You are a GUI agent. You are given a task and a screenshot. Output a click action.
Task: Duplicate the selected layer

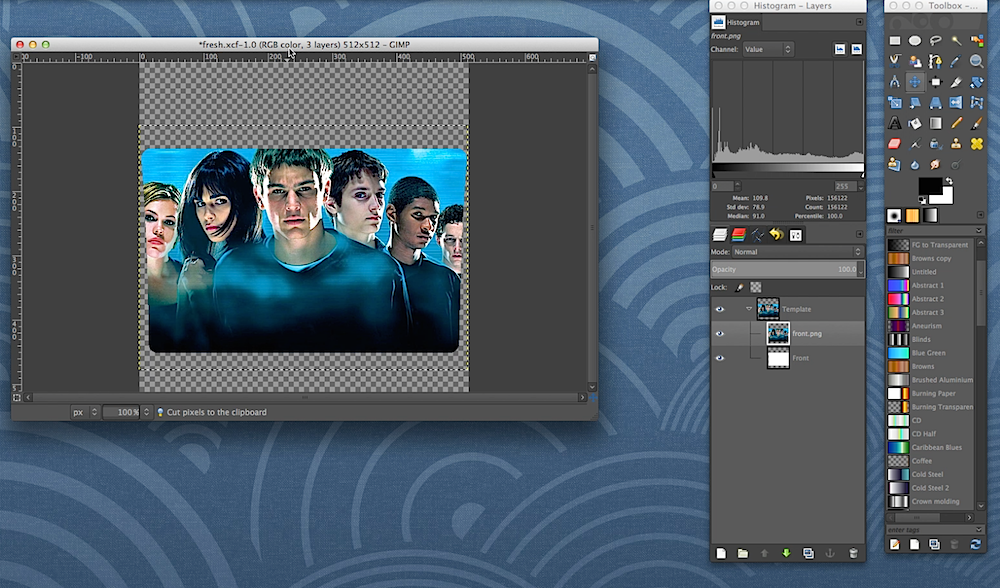pyautogui.click(x=808, y=554)
